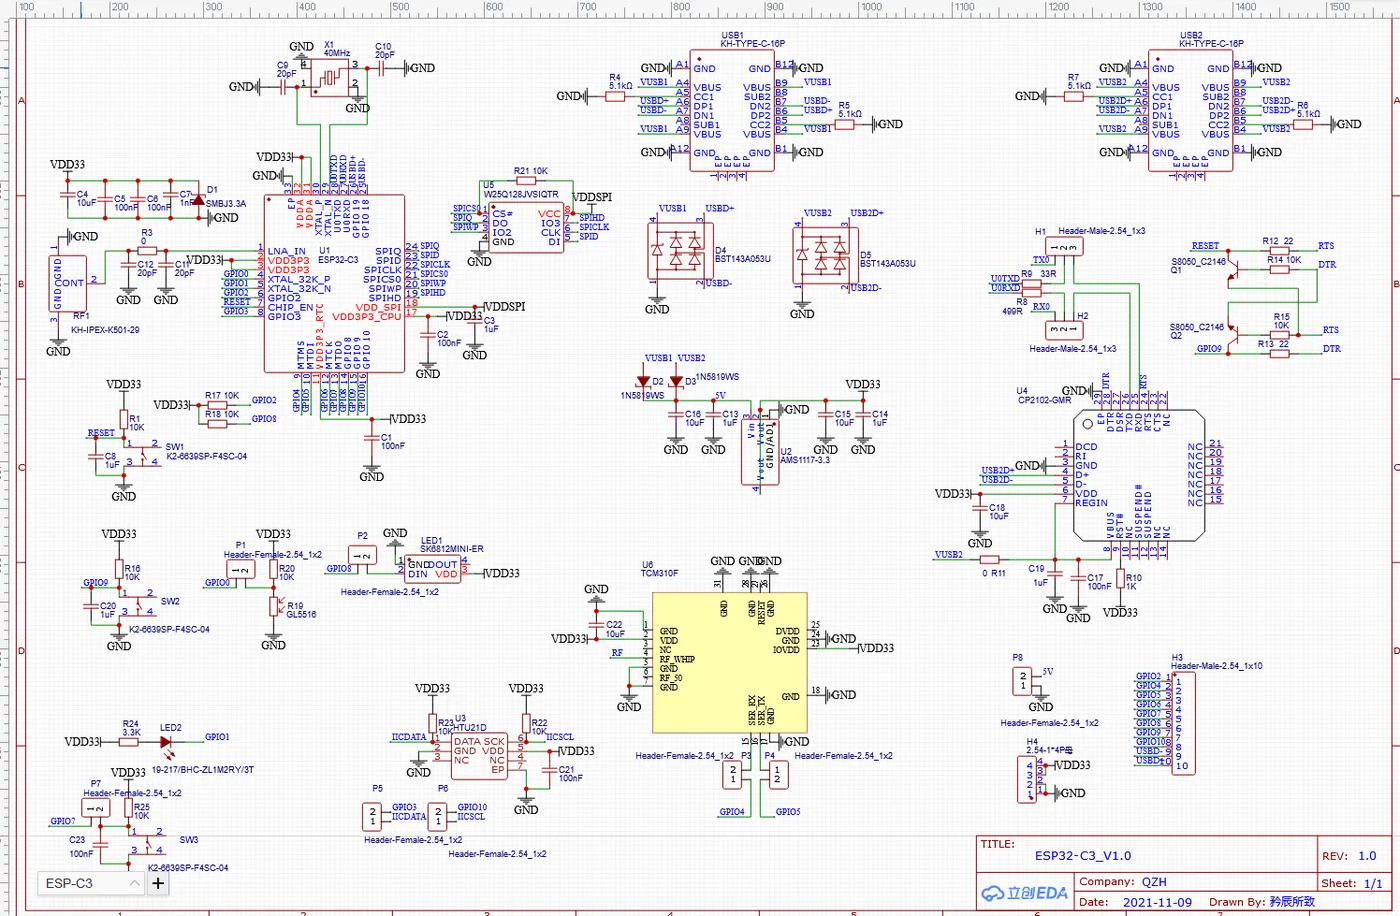Click the IICDATA net label near U3

tap(409, 737)
